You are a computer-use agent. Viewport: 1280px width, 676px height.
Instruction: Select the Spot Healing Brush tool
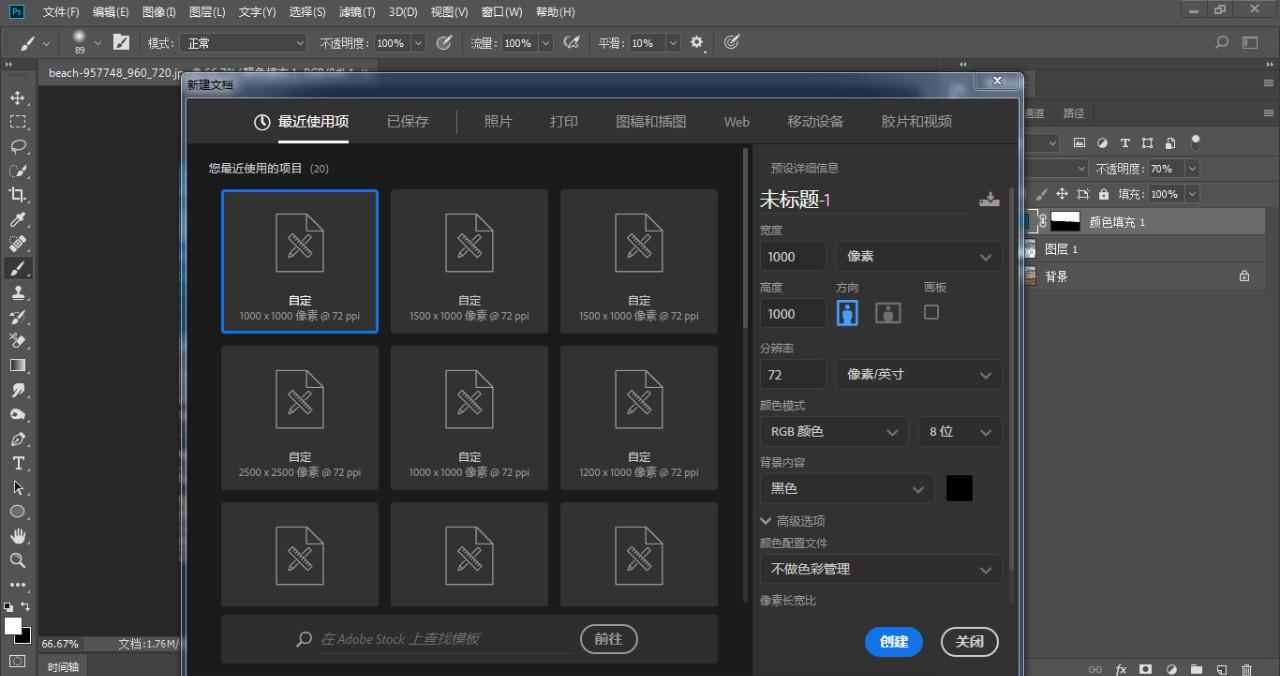click(x=18, y=244)
